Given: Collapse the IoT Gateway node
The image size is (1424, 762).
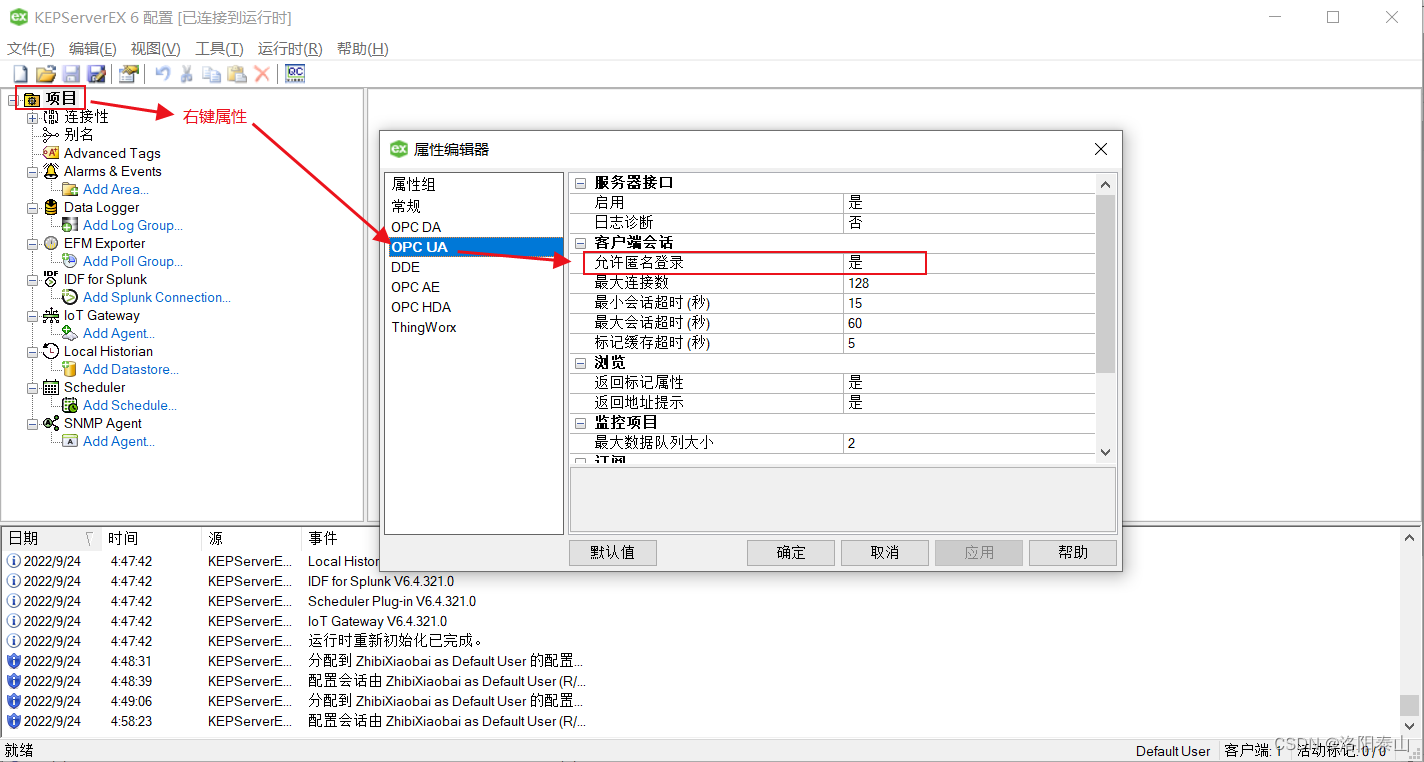Looking at the screenshot, I should click(32, 315).
